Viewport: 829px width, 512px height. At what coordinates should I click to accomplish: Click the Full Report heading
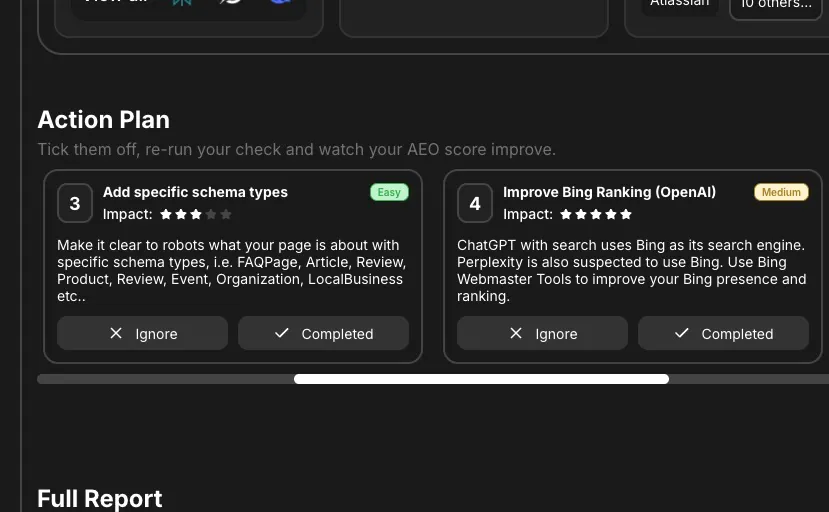(100, 498)
